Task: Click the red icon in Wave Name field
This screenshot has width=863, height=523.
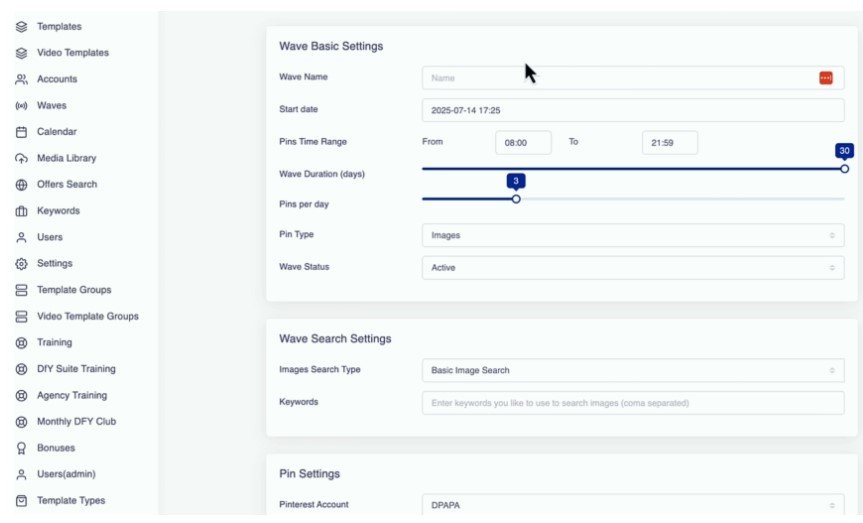Action: coord(826,78)
